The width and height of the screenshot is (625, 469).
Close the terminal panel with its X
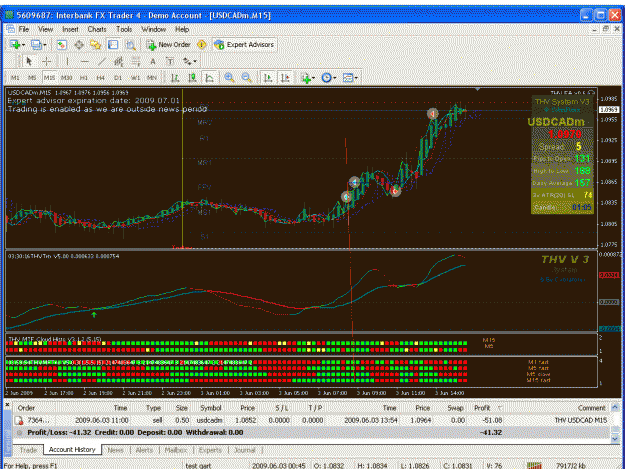tap(7, 405)
